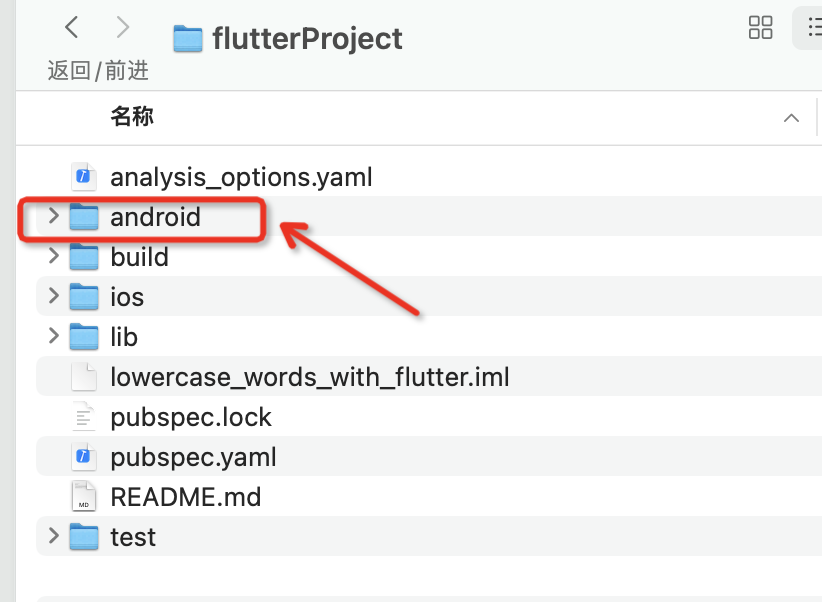Screen dimensions: 822x602
Task: Expand the lib folder
Action: (x=53, y=336)
